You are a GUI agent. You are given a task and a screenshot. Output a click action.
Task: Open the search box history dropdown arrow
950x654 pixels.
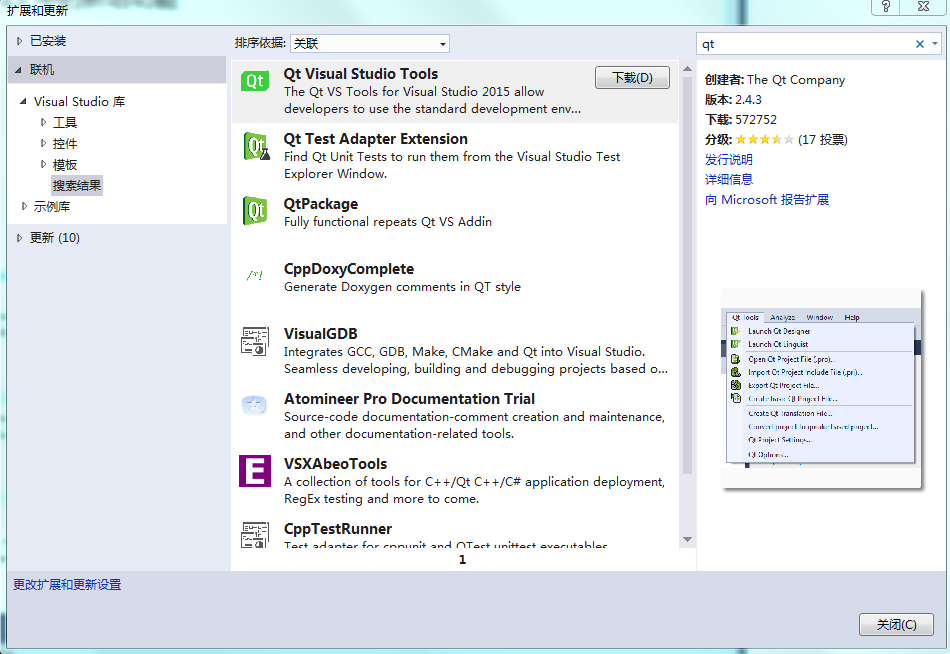(935, 44)
